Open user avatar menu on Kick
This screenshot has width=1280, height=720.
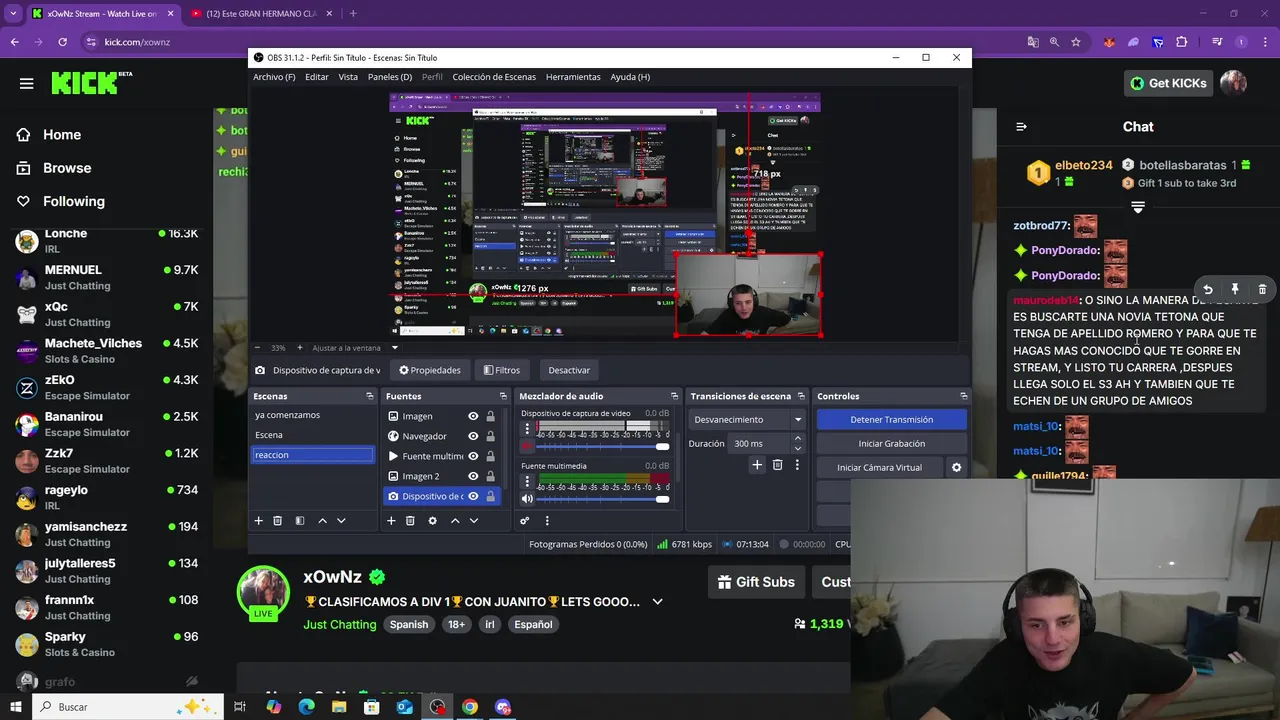pos(1233,83)
